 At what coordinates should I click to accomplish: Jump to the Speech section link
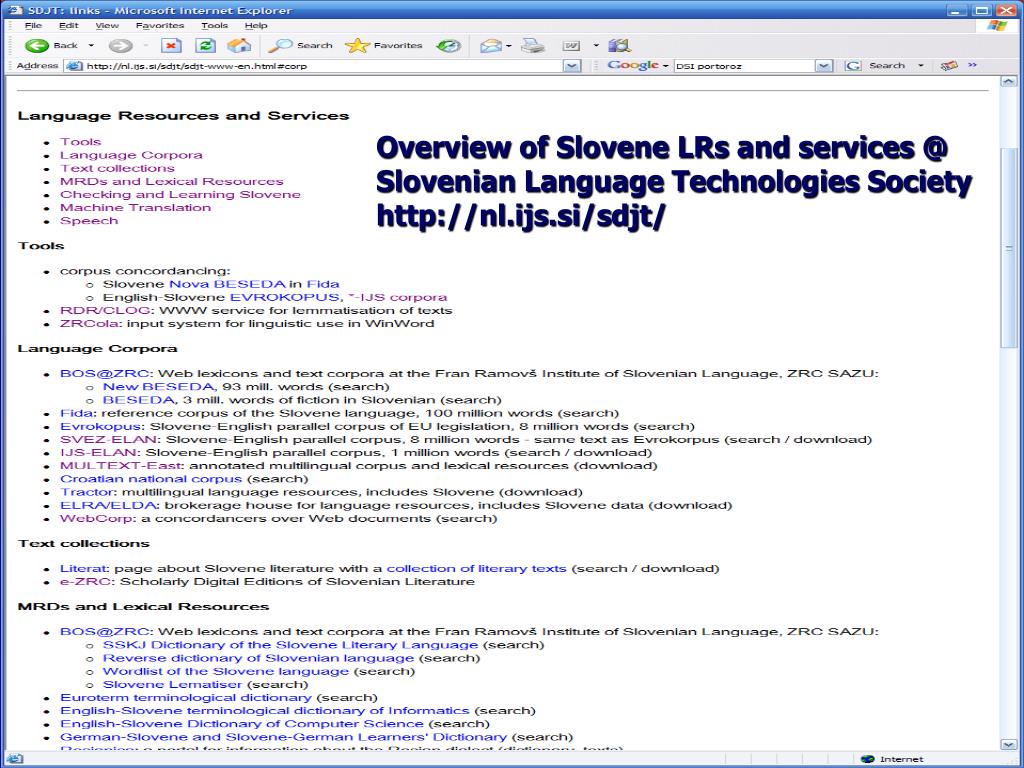89,221
